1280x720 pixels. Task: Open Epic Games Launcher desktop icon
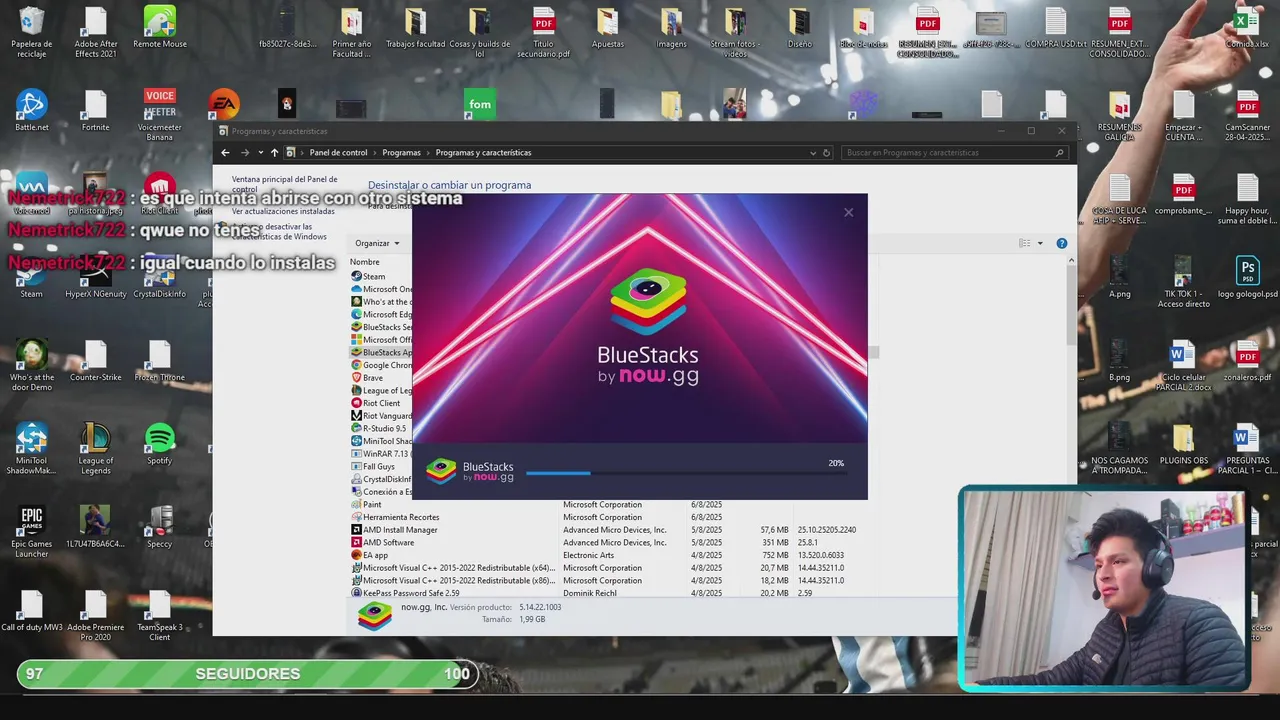click(x=31, y=532)
